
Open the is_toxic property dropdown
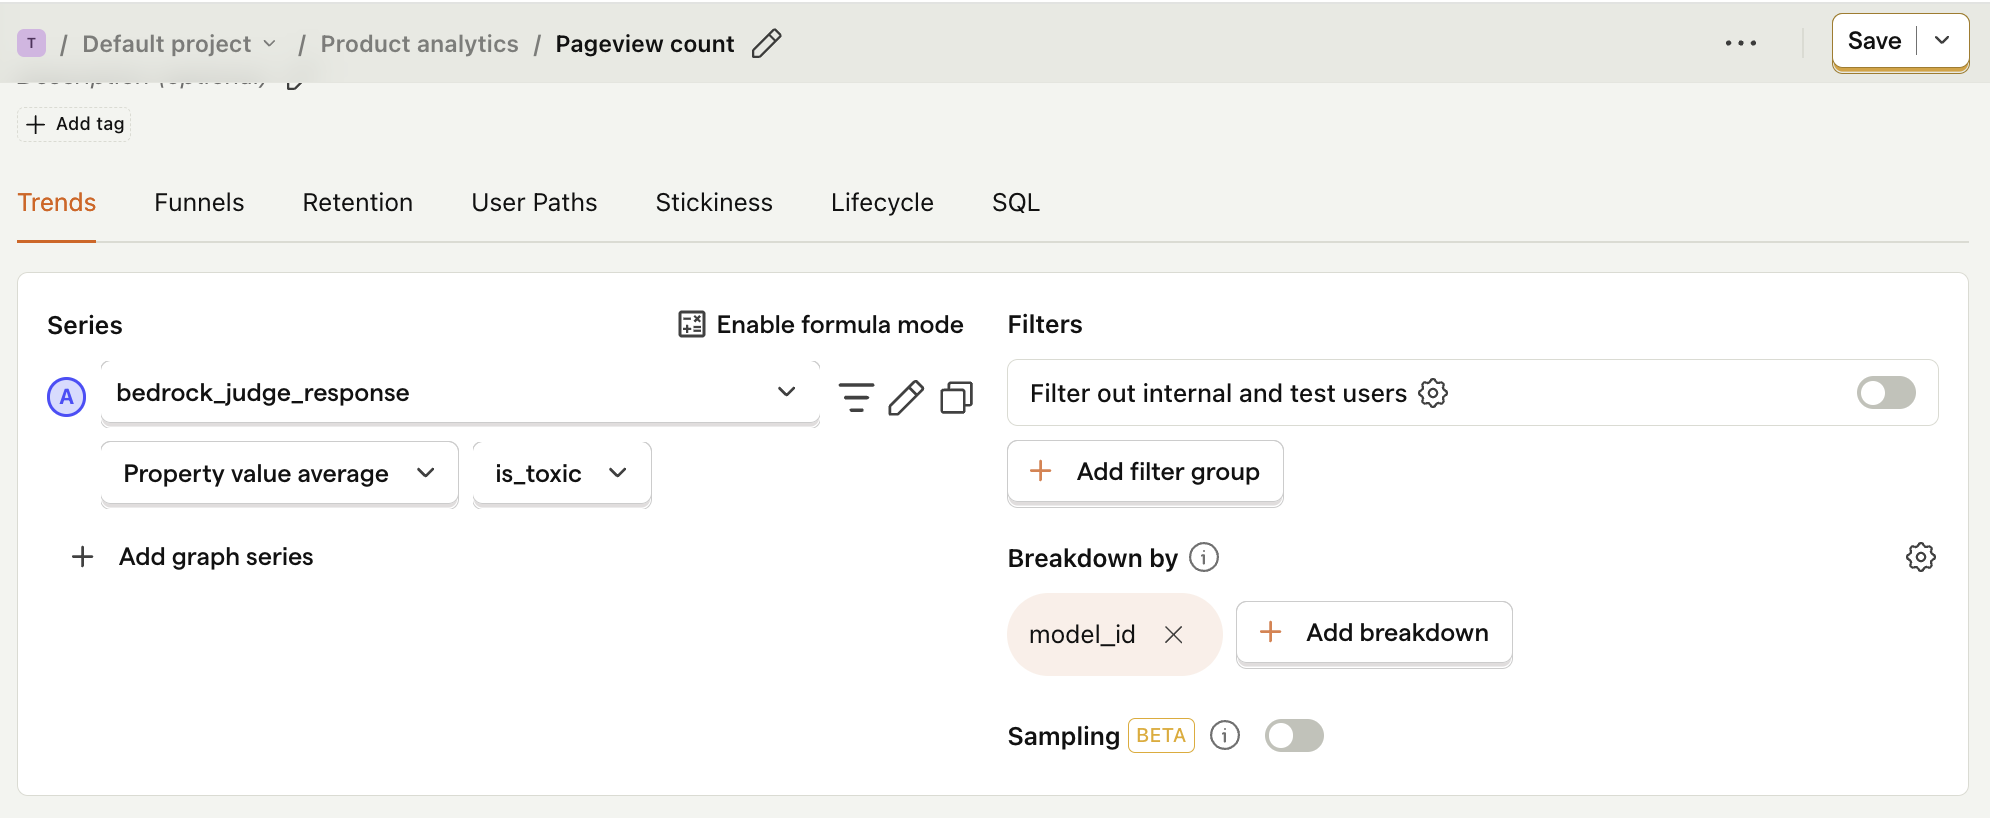562,474
